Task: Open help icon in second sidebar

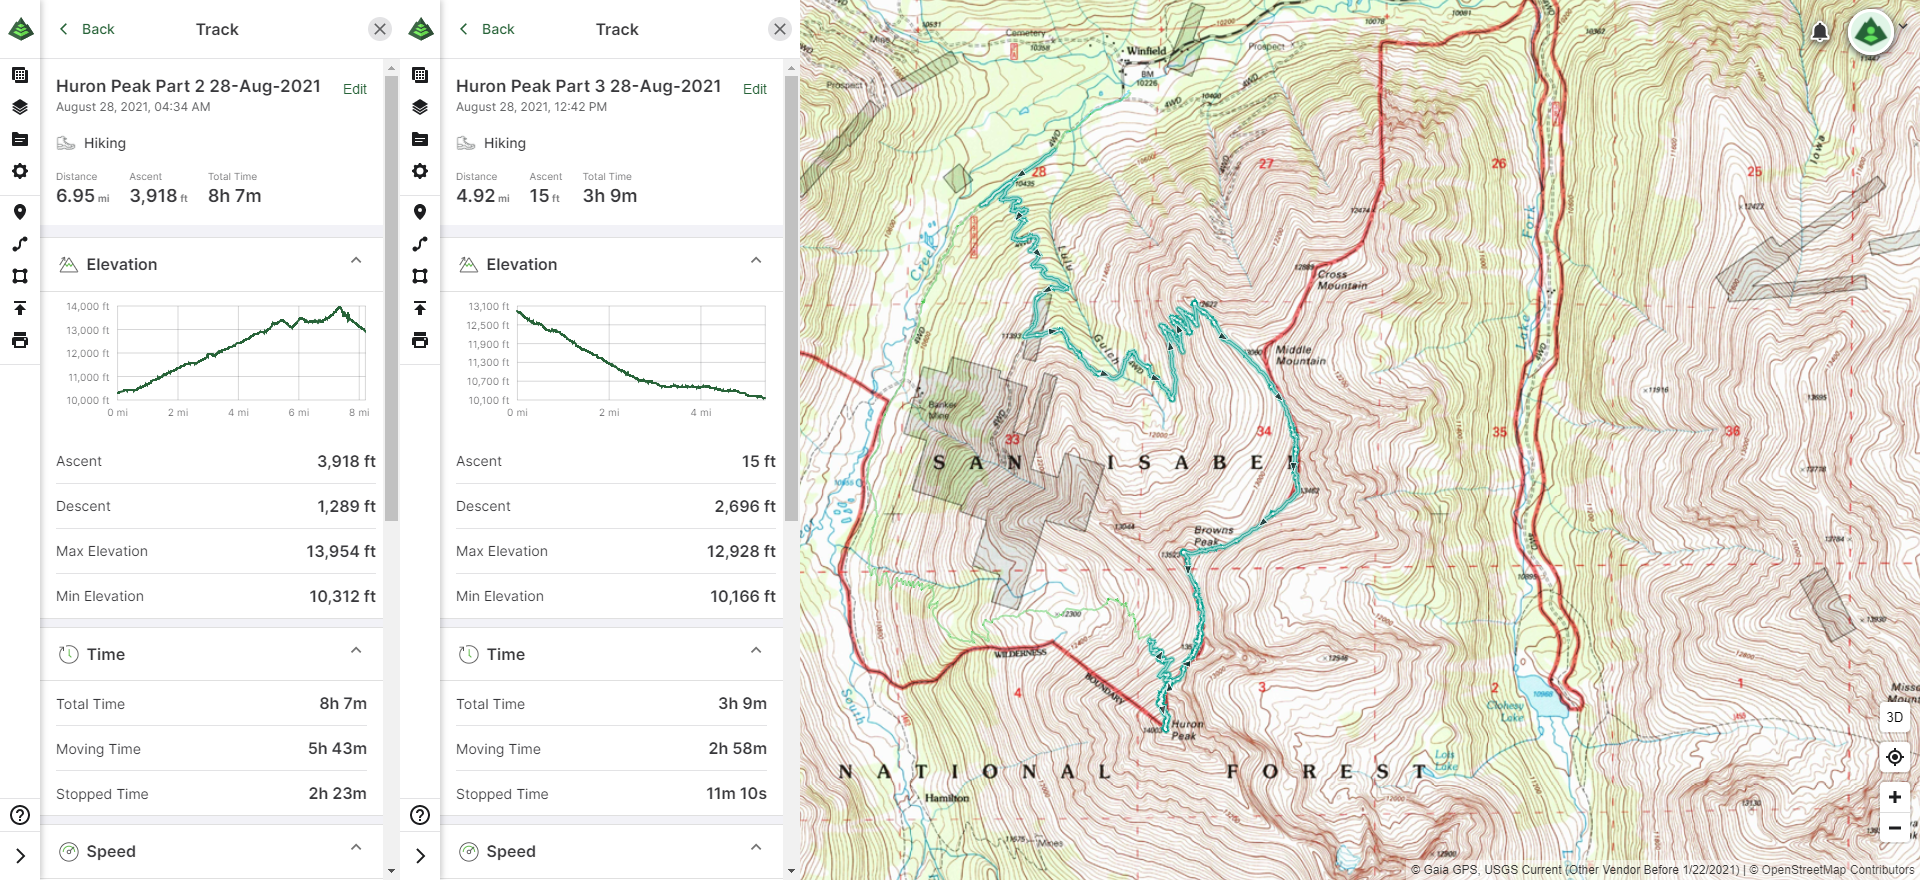Action: pyautogui.click(x=420, y=815)
